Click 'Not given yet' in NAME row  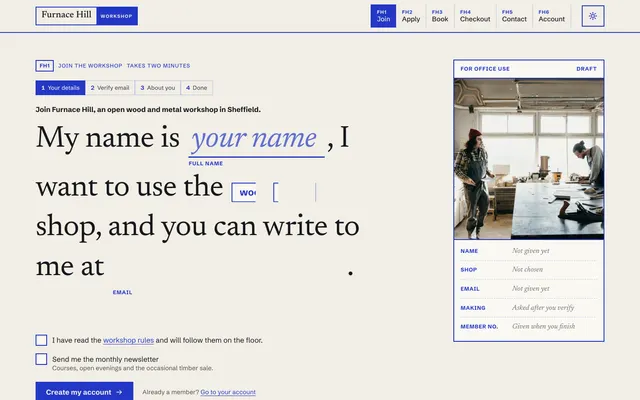pyautogui.click(x=531, y=251)
